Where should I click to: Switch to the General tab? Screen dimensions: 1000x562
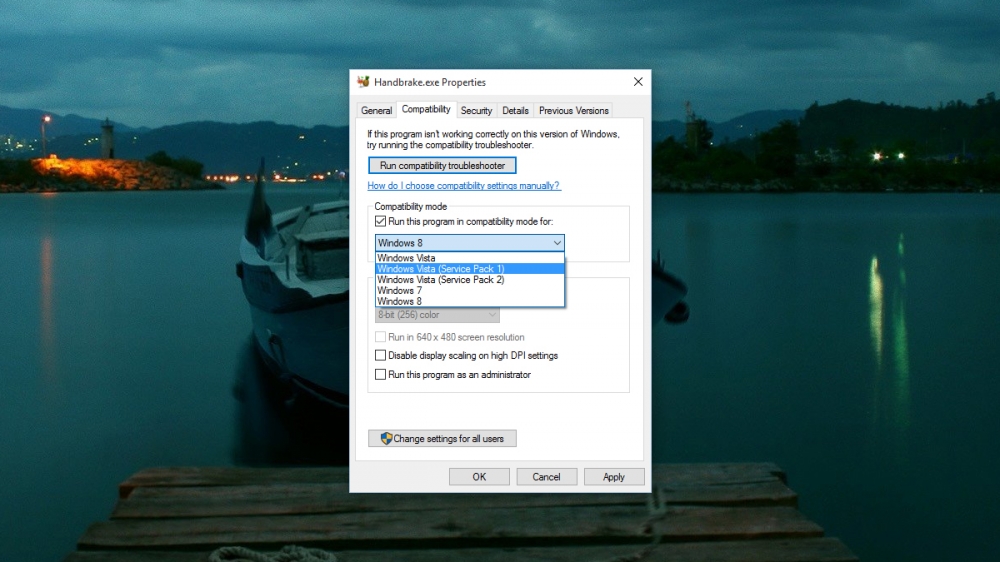point(376,111)
